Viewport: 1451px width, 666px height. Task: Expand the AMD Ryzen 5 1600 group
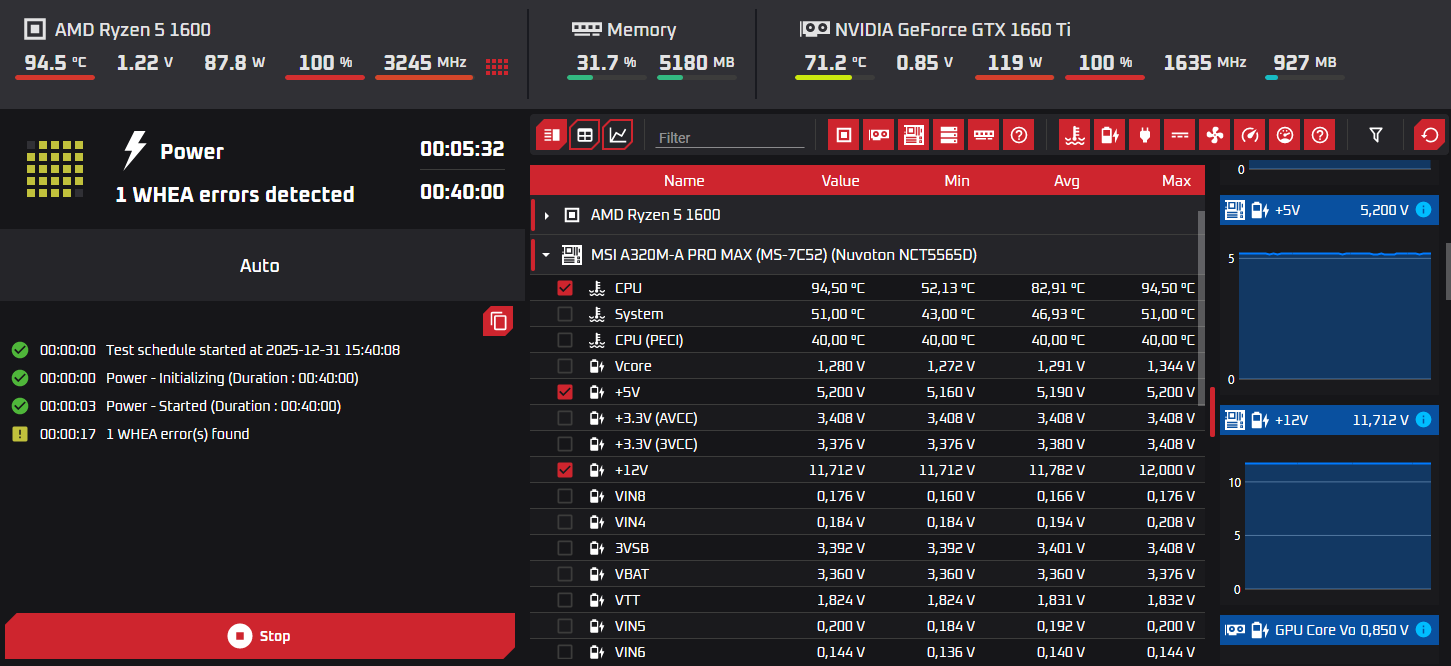click(x=547, y=215)
